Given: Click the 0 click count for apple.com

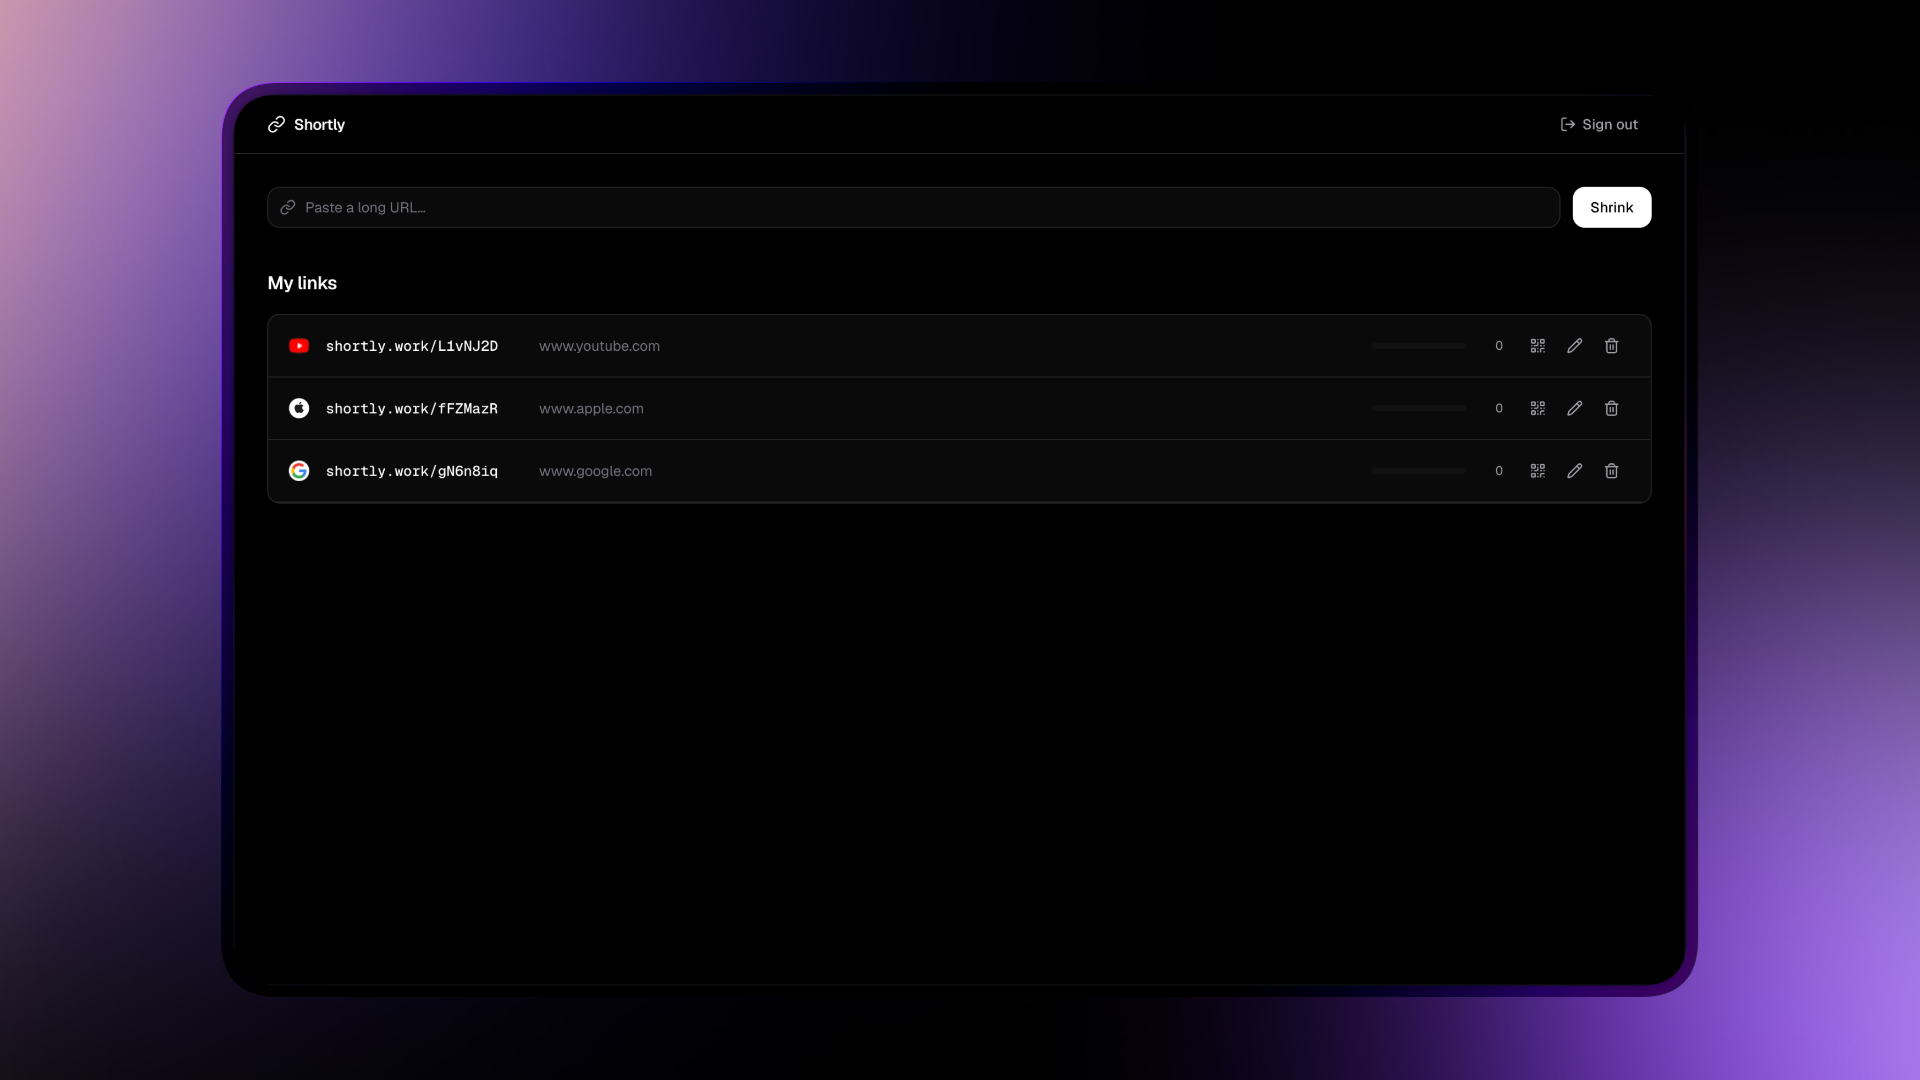Looking at the screenshot, I should 1499,408.
